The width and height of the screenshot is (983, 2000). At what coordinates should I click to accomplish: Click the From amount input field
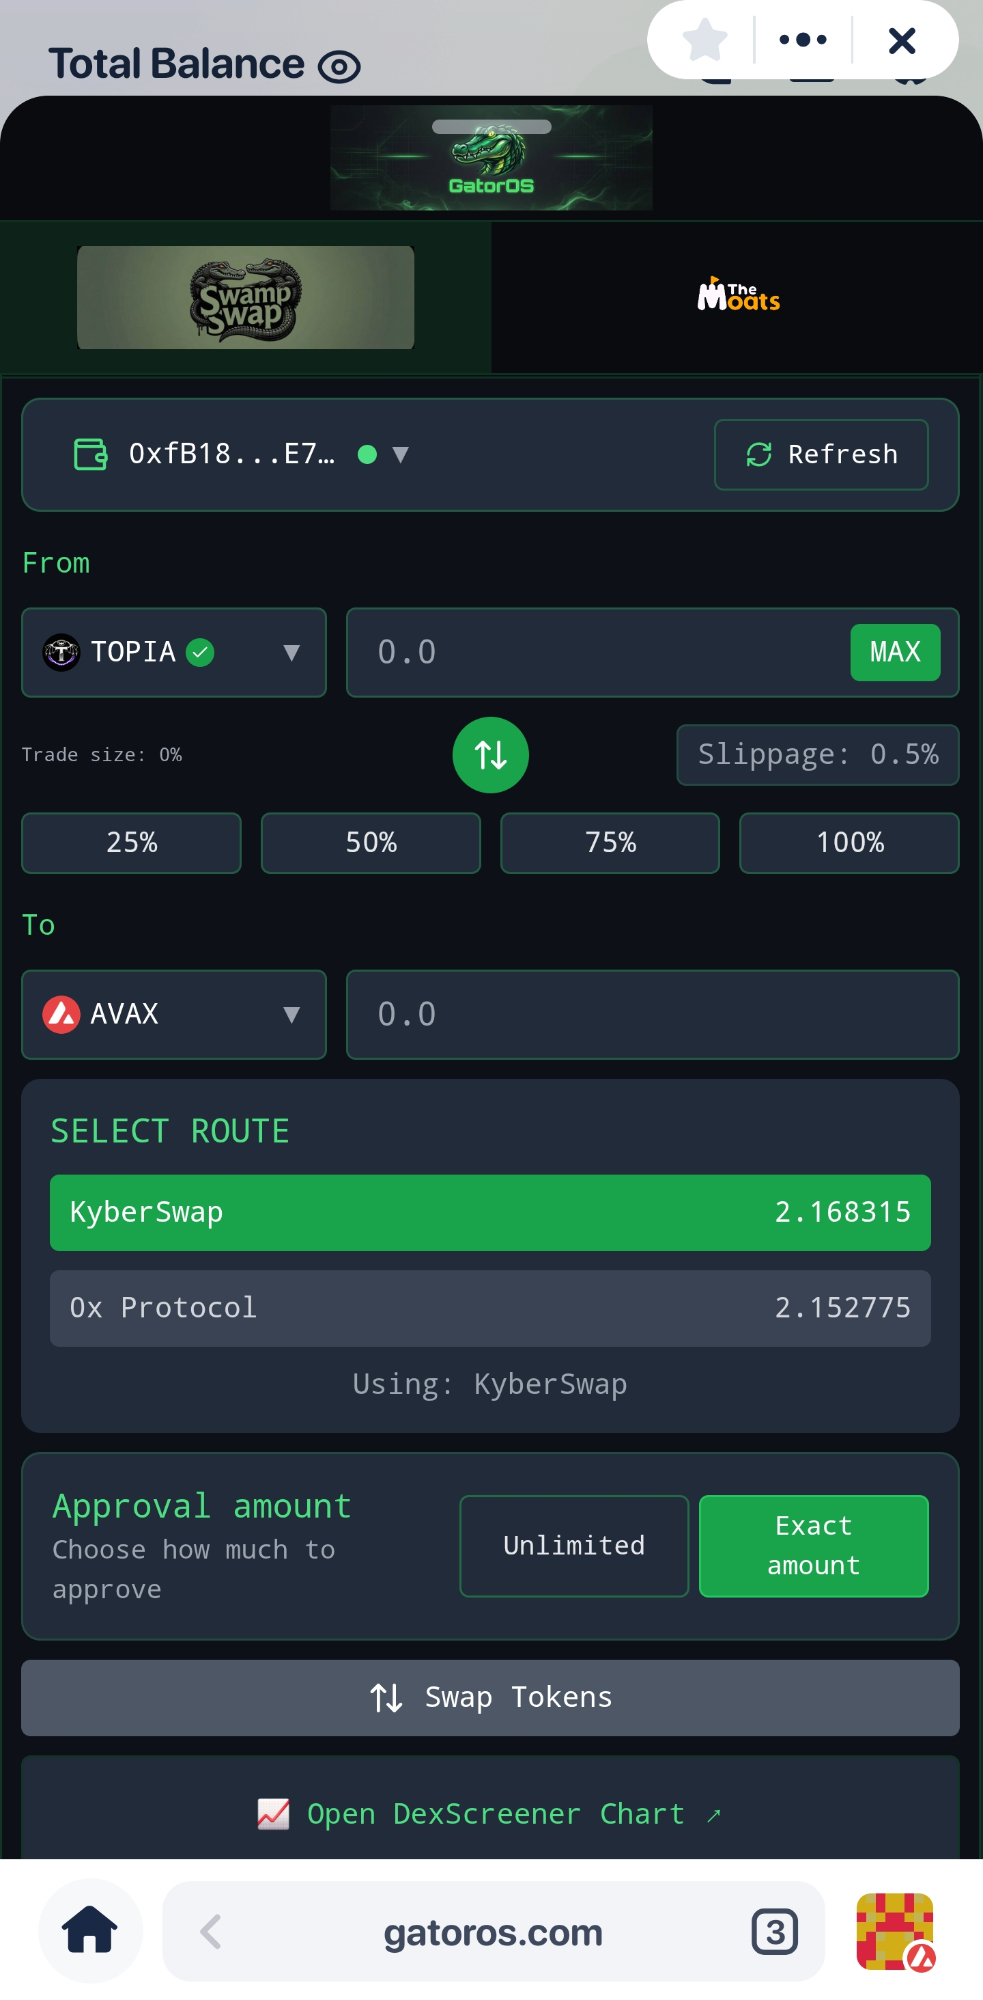pos(597,653)
